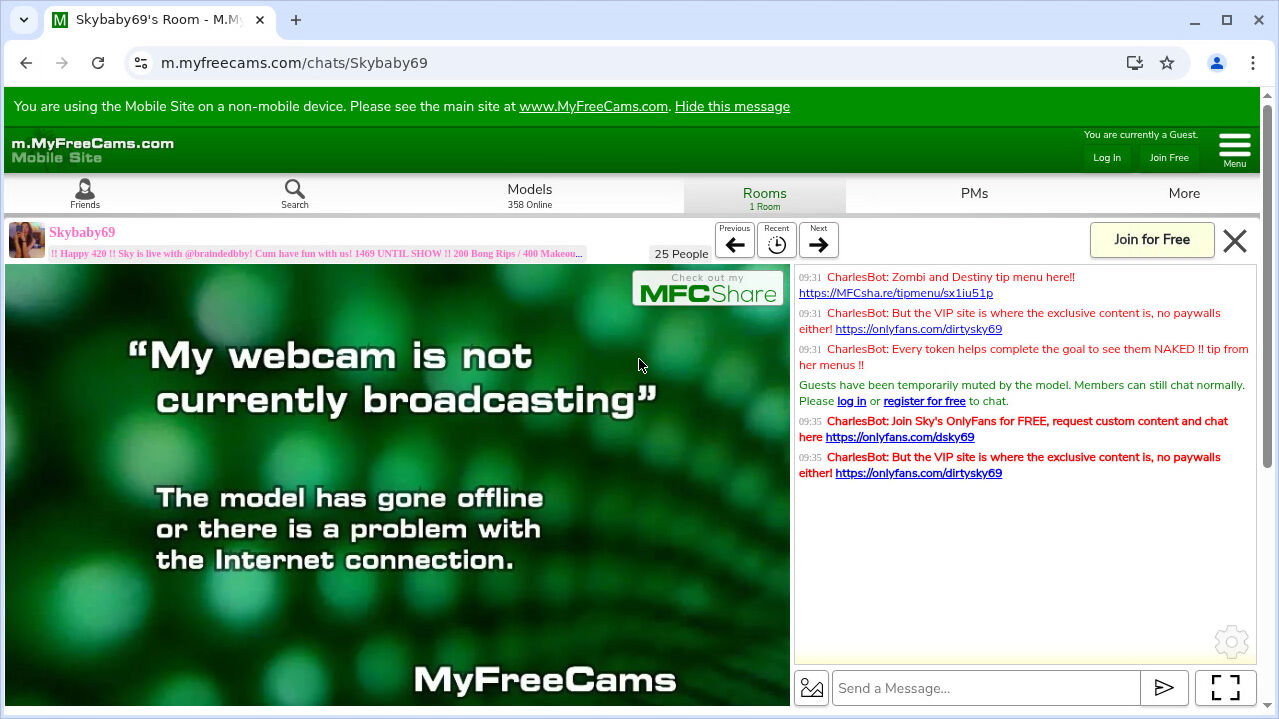The height and width of the screenshot is (719, 1279).
Task: Expand the Chrome tab search dropdown
Action: pyautogui.click(x=24, y=20)
